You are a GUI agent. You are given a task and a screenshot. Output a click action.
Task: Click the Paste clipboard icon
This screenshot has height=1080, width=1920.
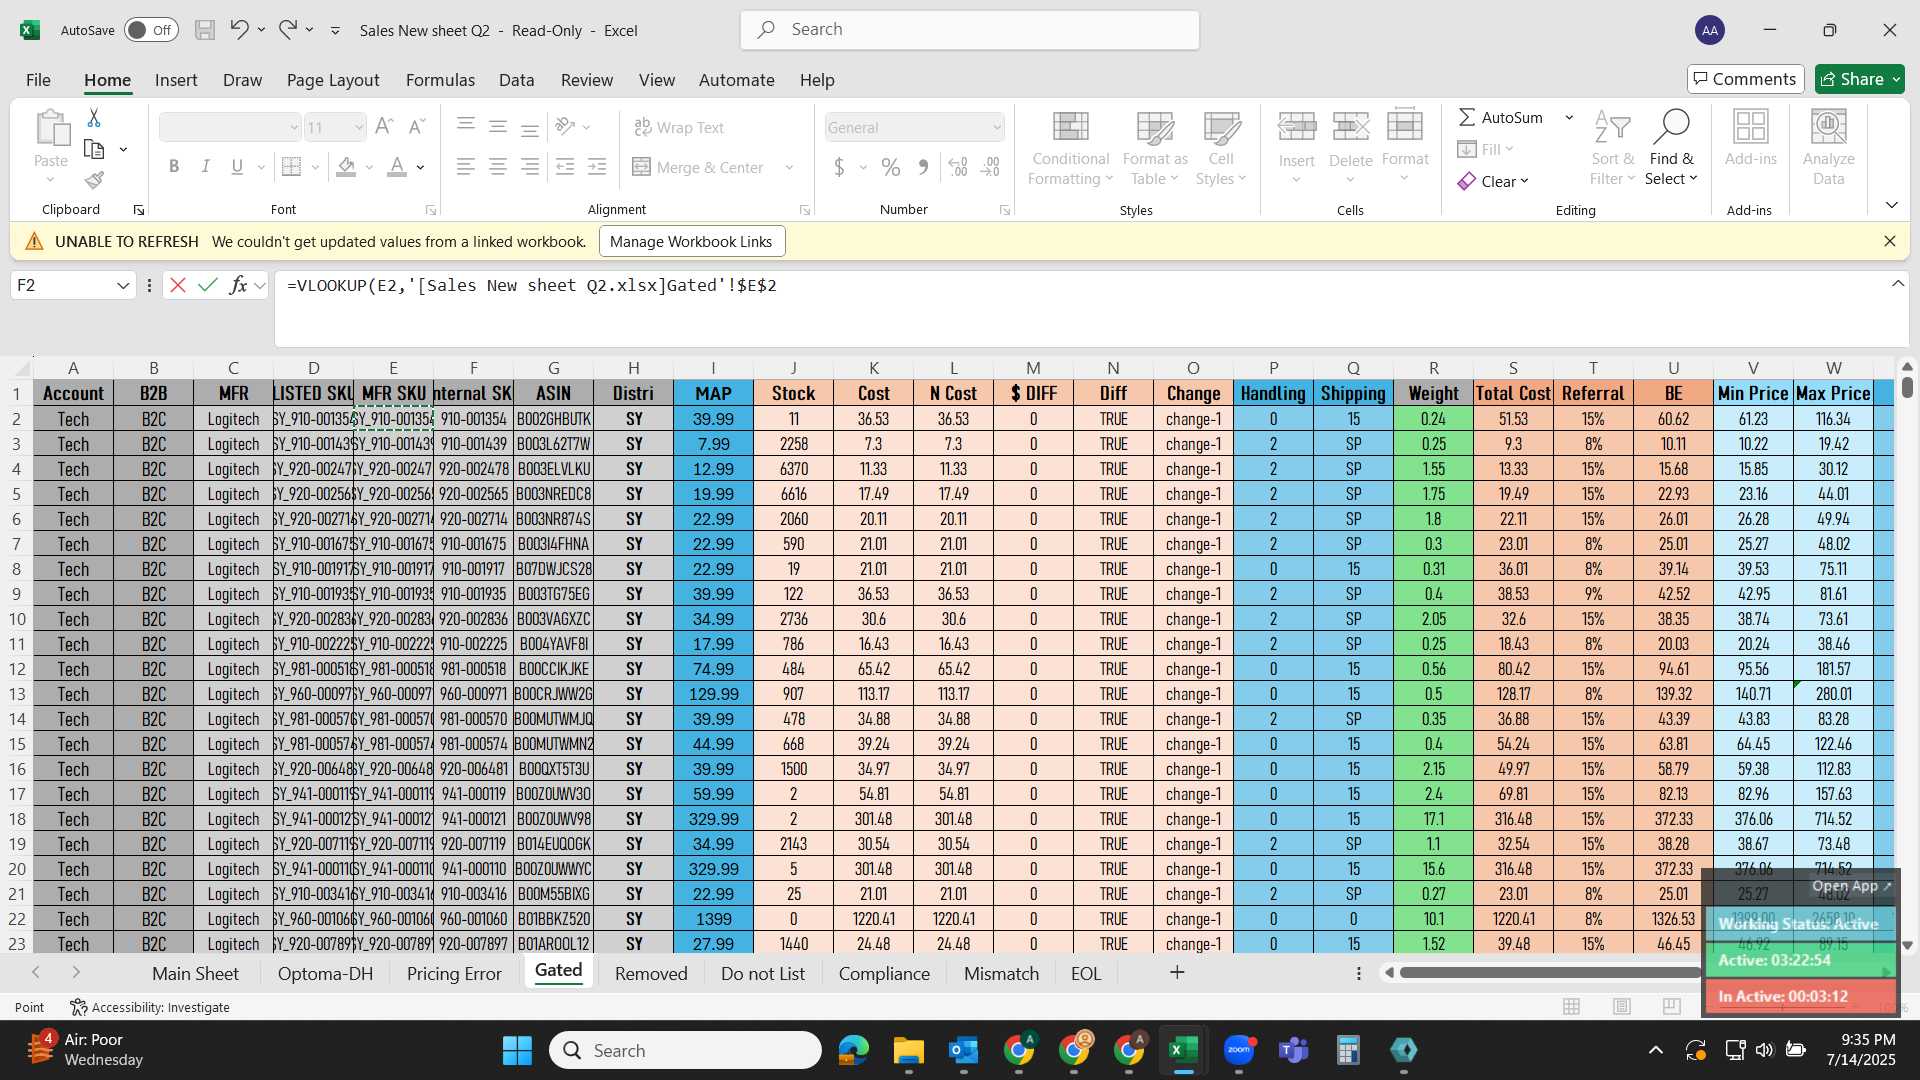(x=51, y=130)
